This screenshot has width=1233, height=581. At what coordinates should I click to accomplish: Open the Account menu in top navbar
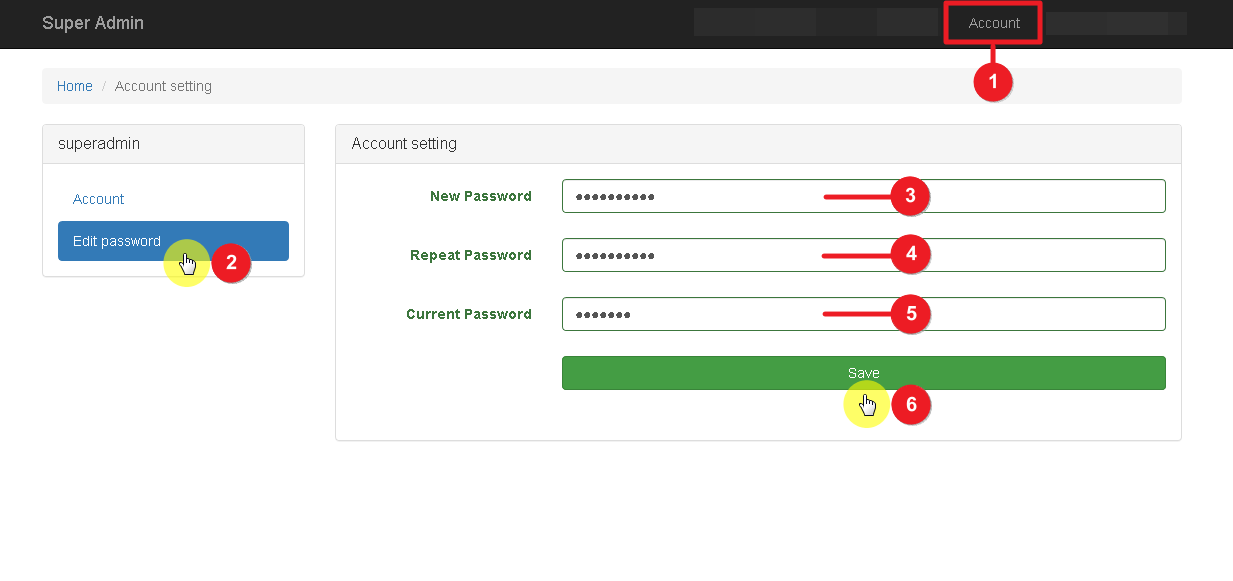click(x=994, y=23)
